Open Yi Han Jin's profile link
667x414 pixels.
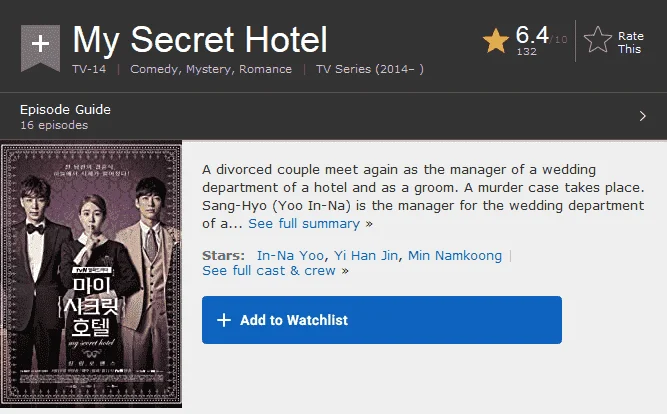(366, 255)
